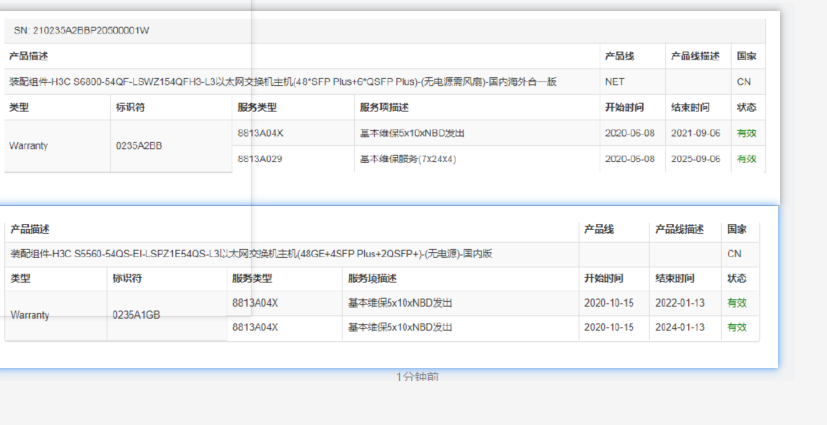Click 服务类型 header in the S5560 table
Screen dimensions: 827x425
coord(252,278)
